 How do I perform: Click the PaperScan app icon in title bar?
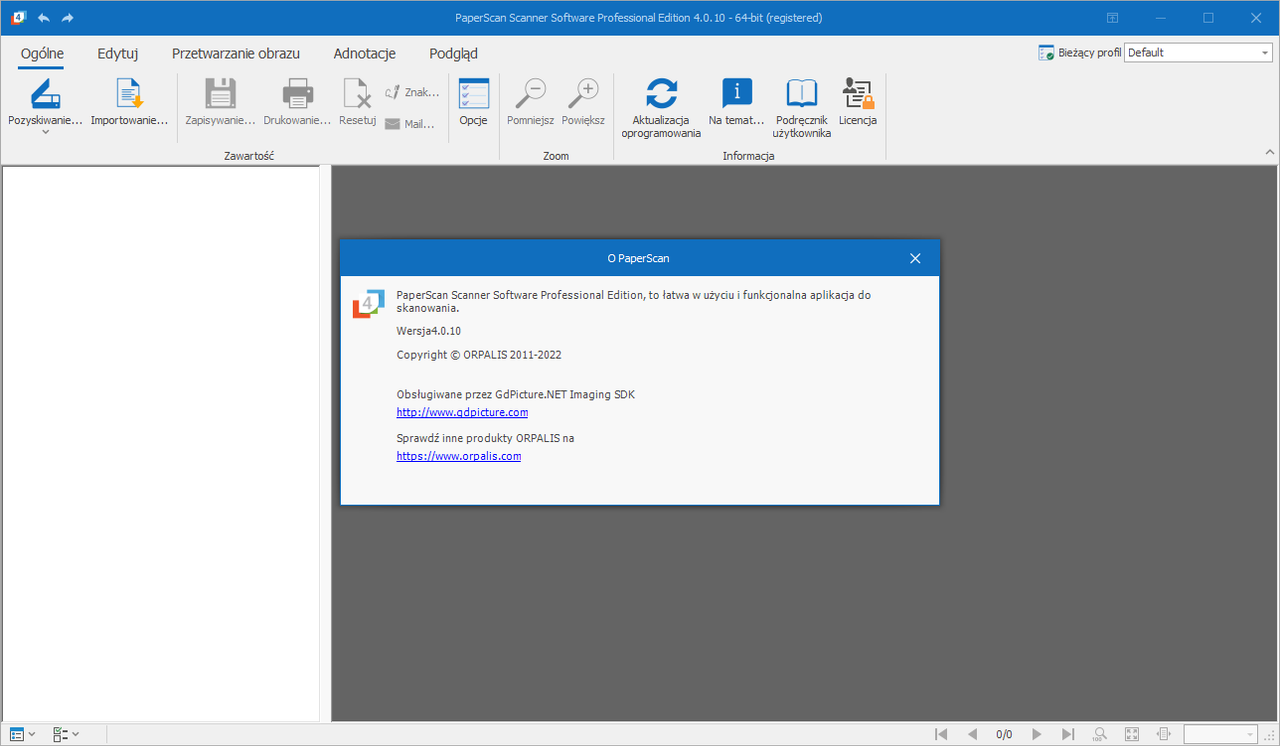(18, 18)
